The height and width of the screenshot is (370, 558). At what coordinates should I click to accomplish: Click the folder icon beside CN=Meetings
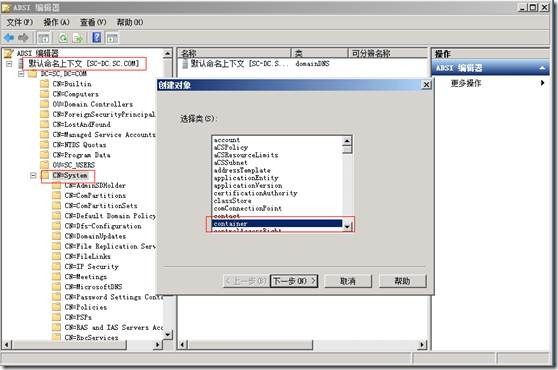point(57,277)
